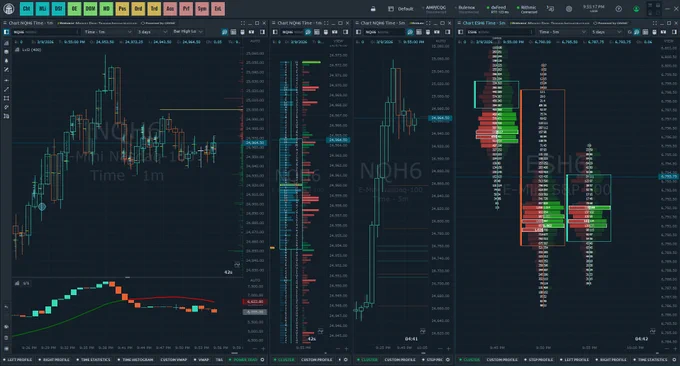Open the 'Time - 1m' timeframe dropdown
The image size is (680, 366).
pos(108,32)
